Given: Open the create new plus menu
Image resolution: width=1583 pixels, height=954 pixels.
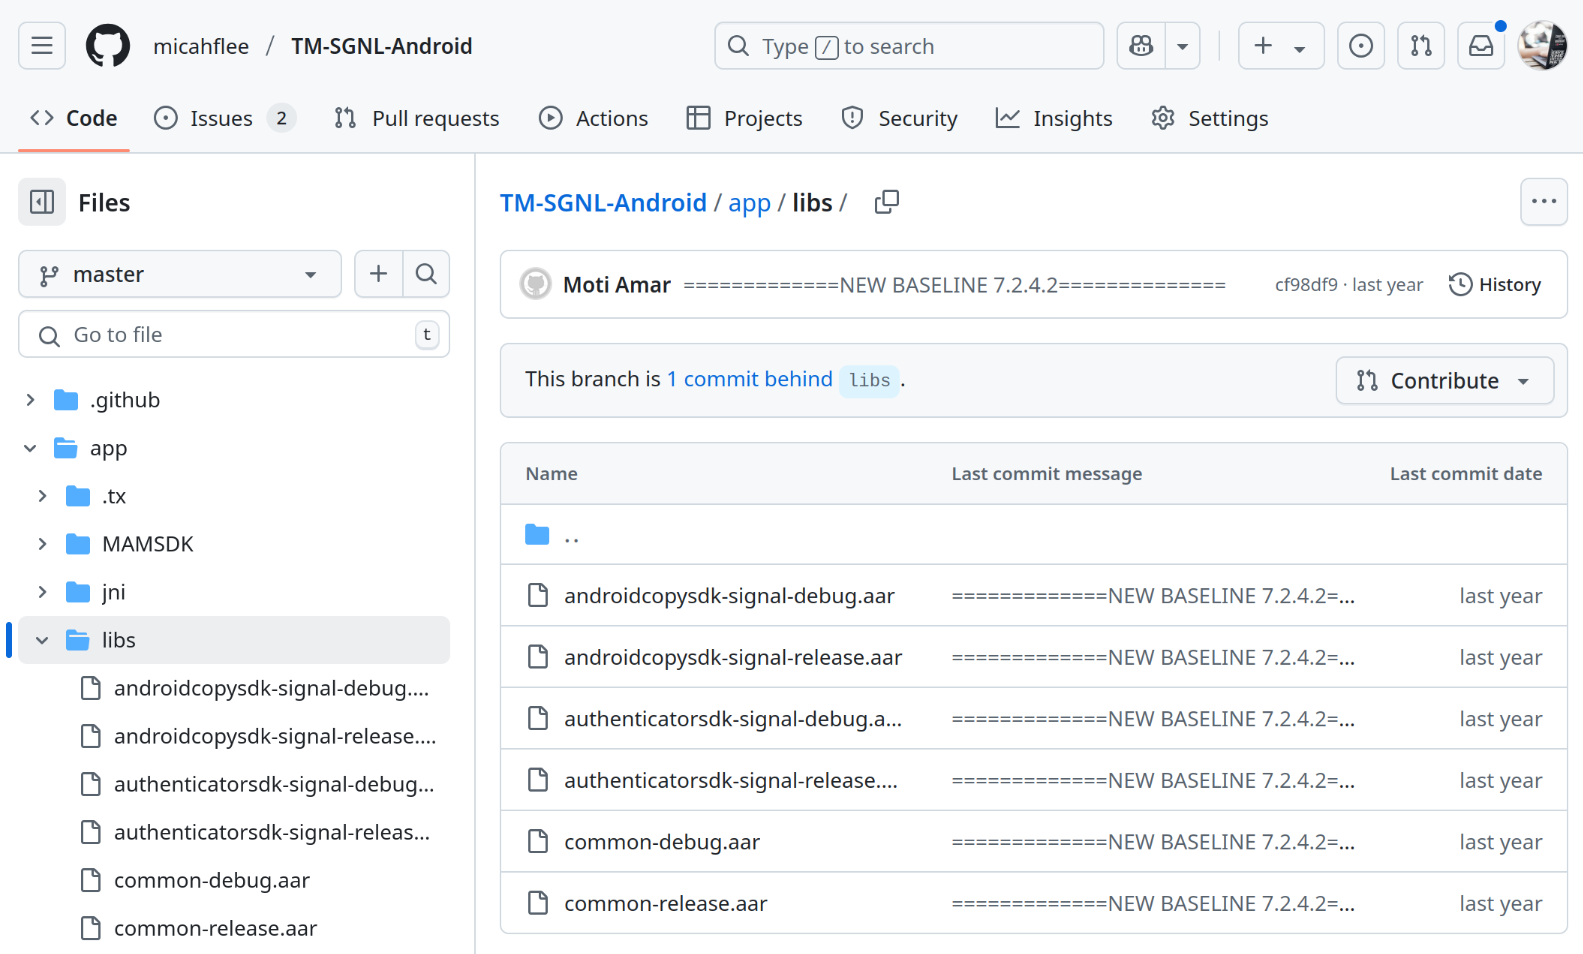Looking at the screenshot, I should (x=1281, y=46).
